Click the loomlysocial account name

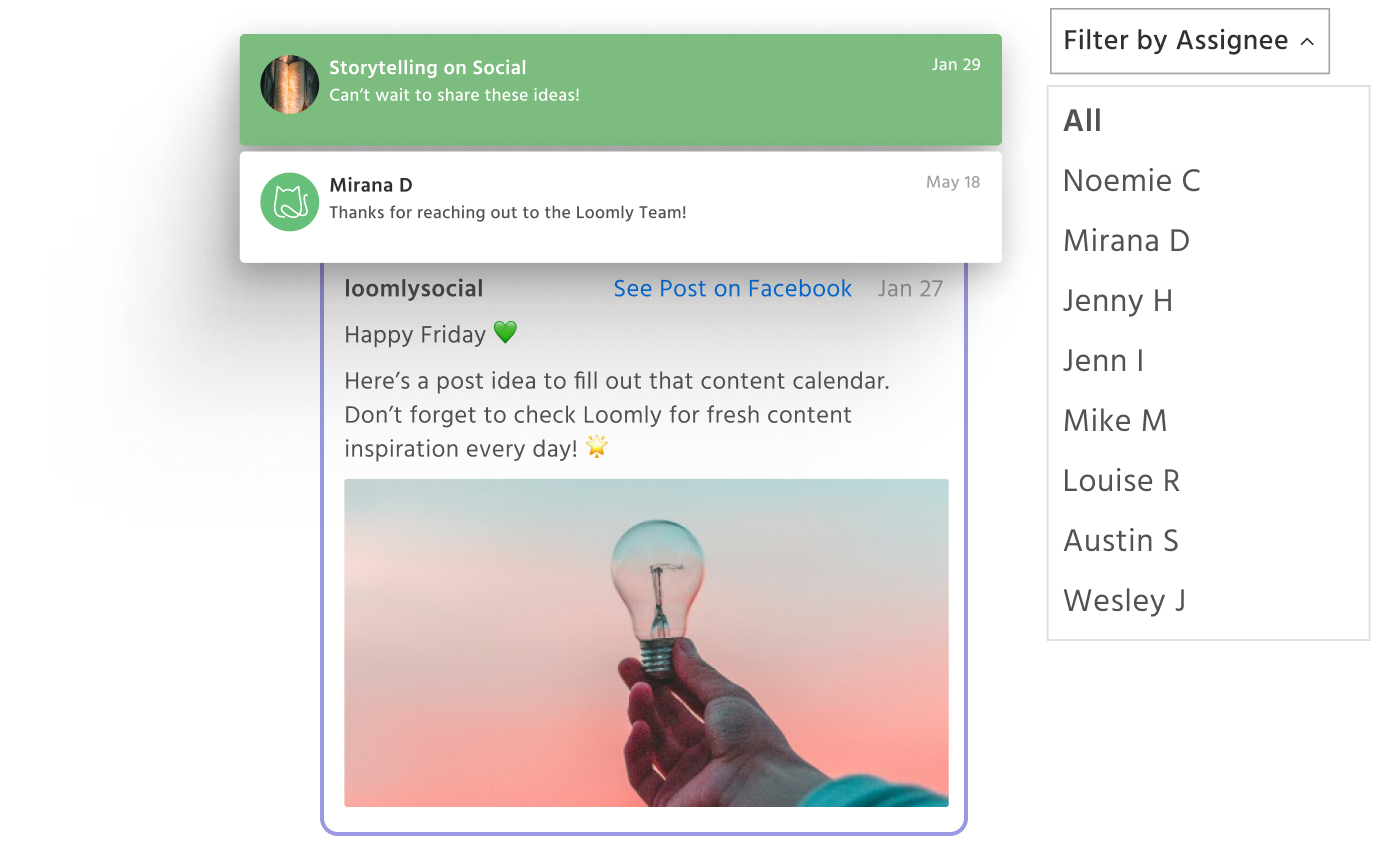414,289
